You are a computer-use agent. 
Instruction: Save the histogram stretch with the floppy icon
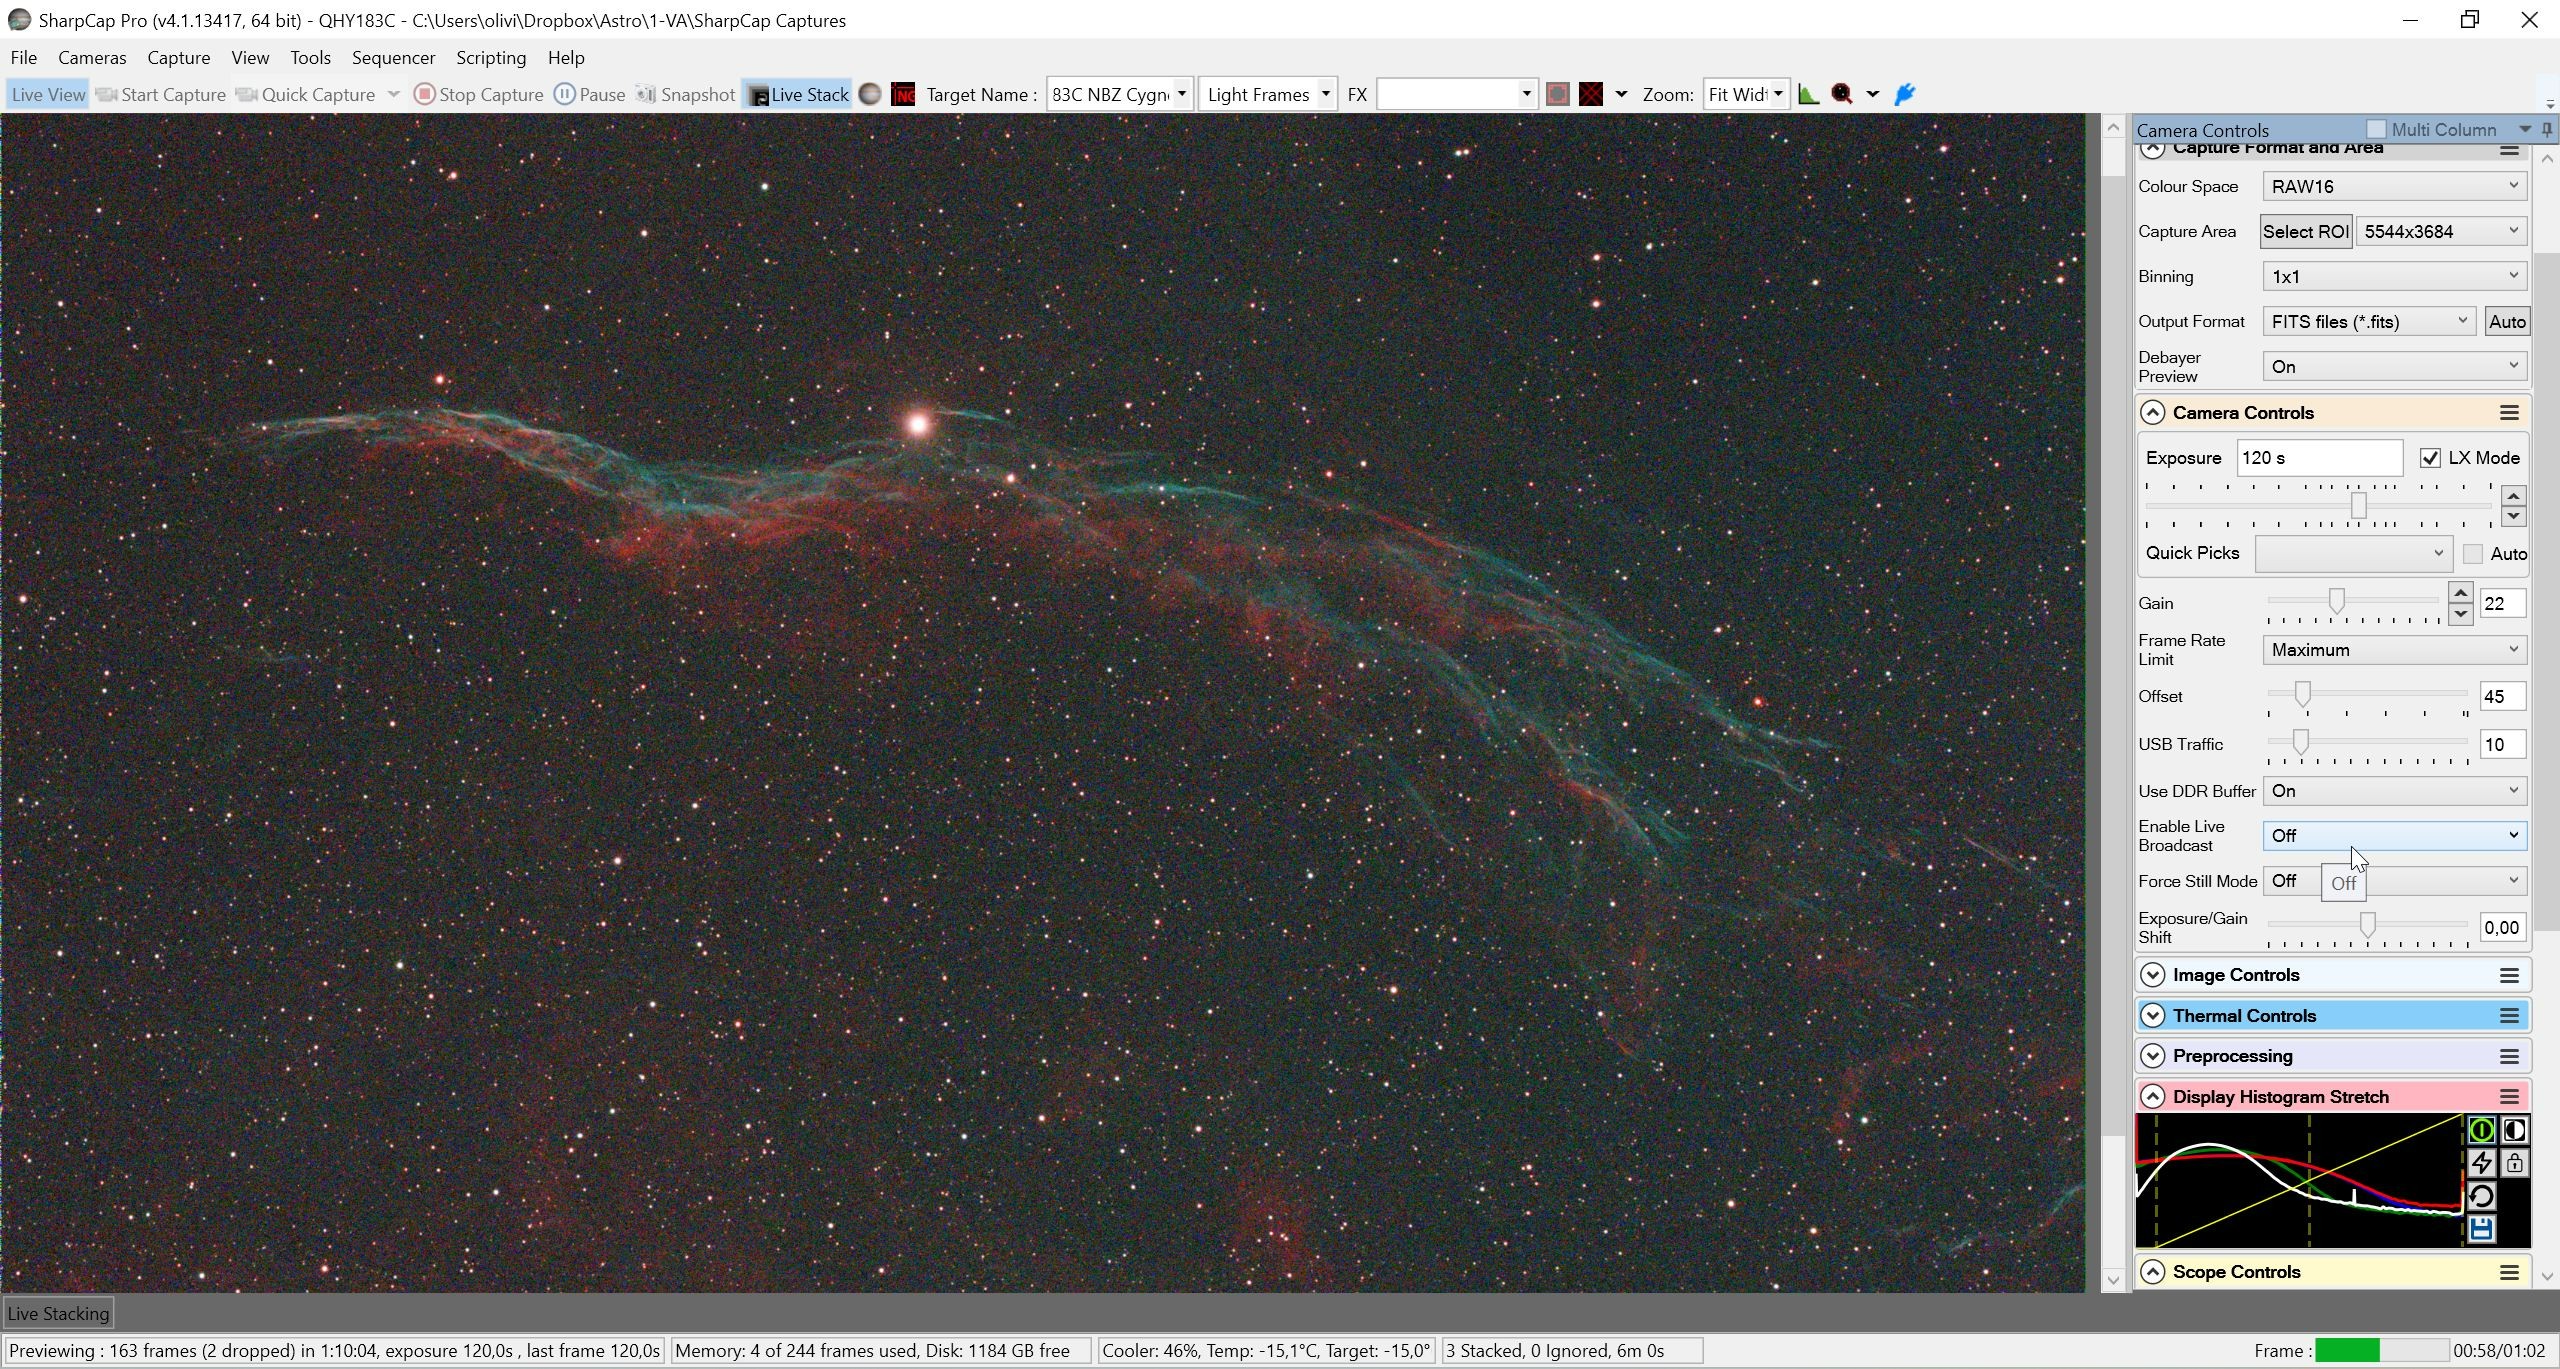coord(2481,1229)
